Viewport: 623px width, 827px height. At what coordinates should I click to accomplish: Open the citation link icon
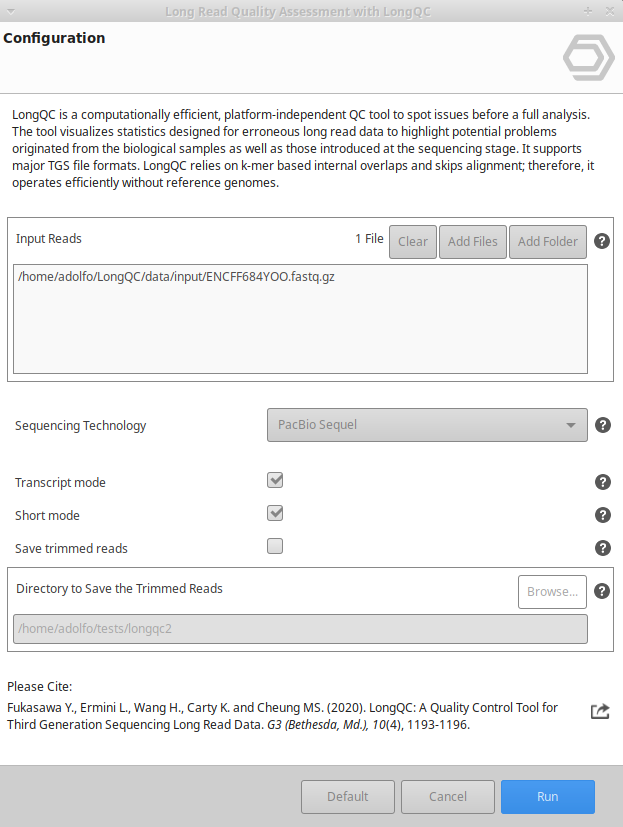click(600, 710)
